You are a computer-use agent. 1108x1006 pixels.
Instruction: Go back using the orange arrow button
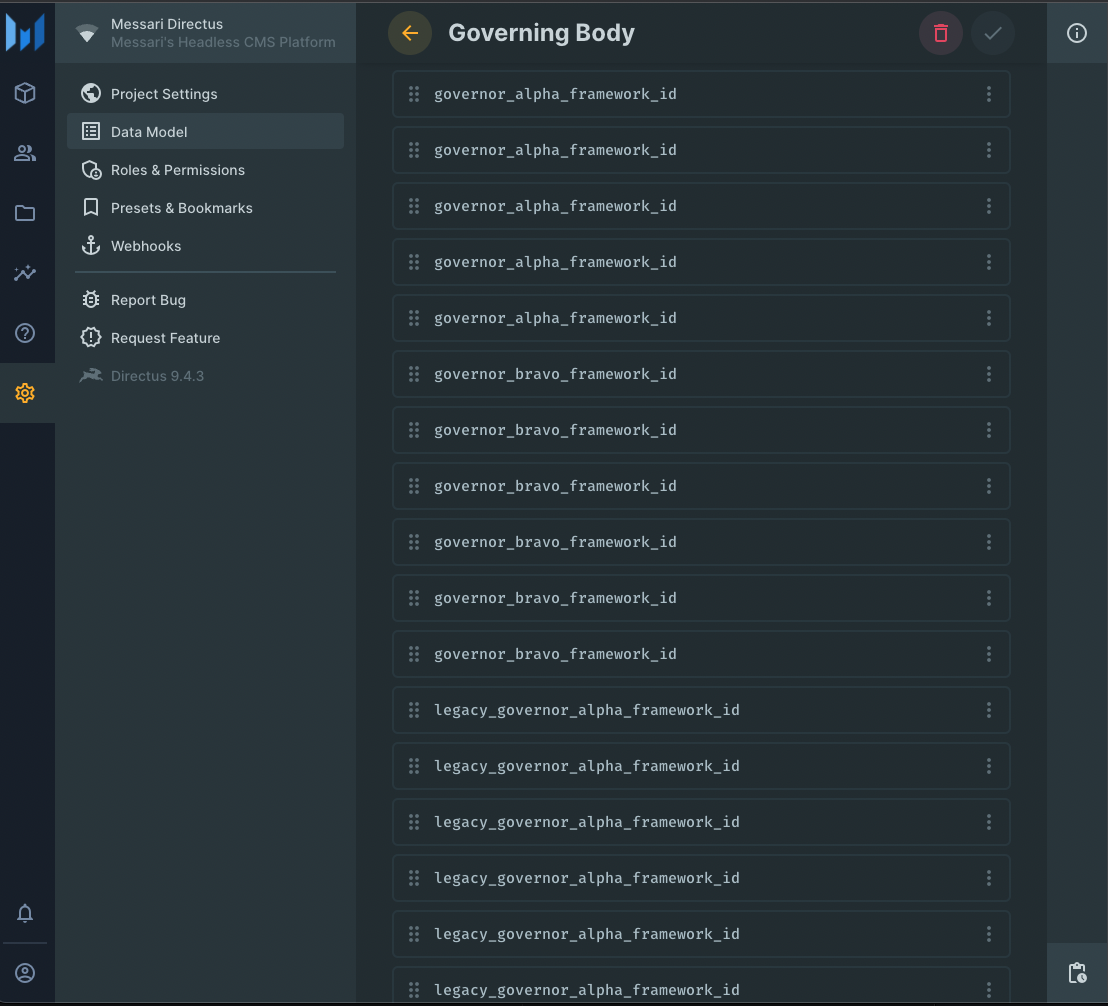click(409, 33)
